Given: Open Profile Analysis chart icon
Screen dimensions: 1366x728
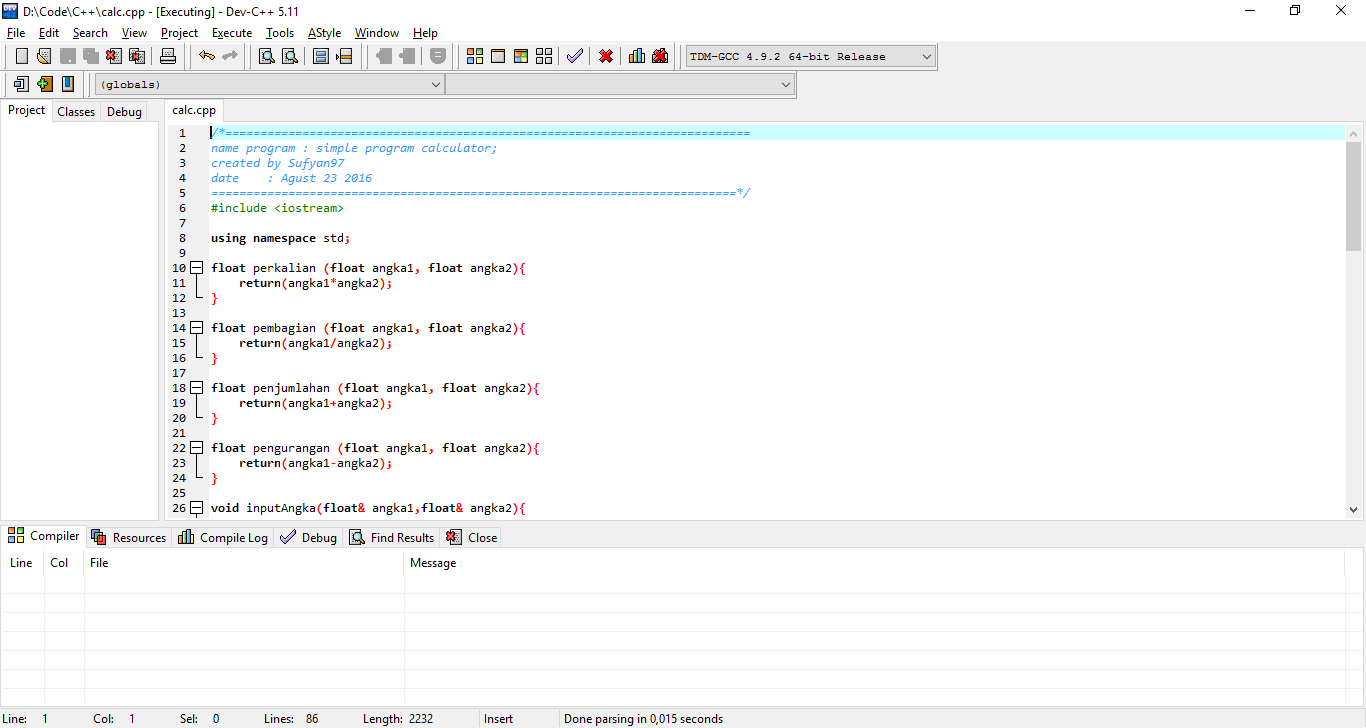Looking at the screenshot, I should (x=637, y=56).
